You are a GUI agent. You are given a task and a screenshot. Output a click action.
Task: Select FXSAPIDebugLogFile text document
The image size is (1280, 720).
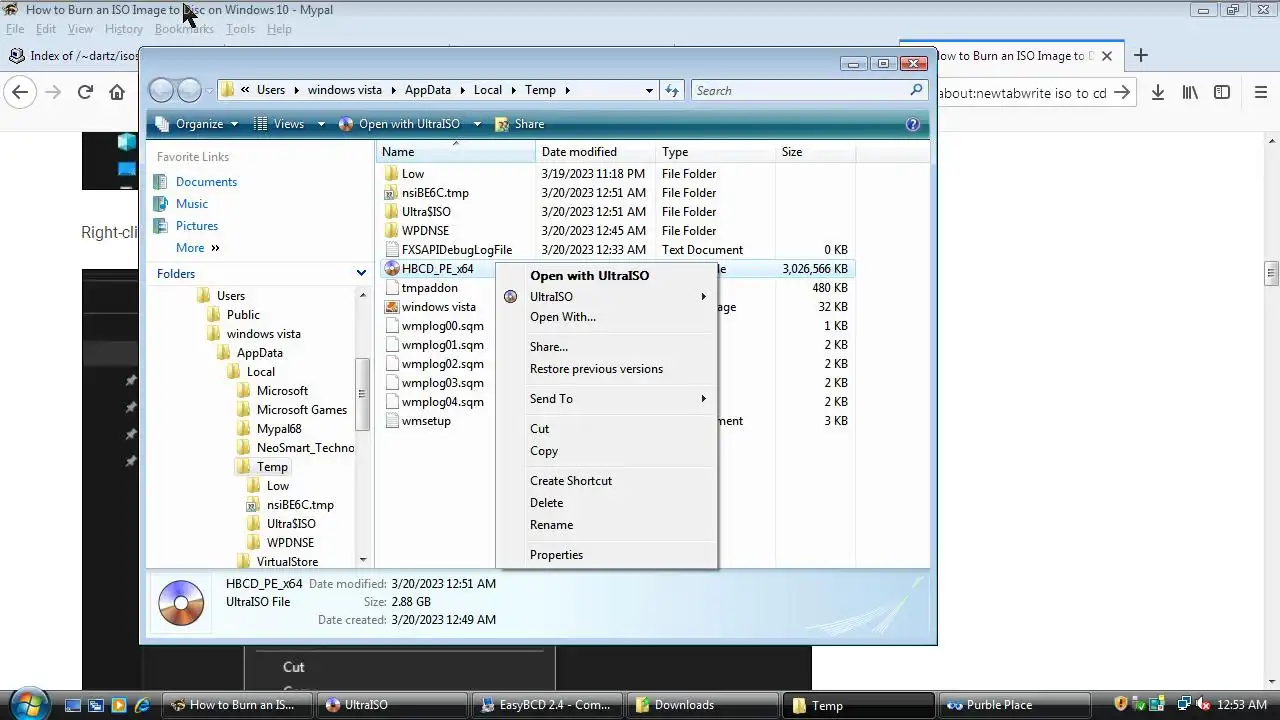coord(456,250)
